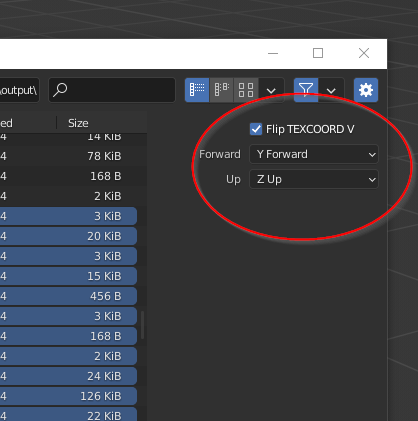
Task: Open filter settings dropdown arrow
Action: [331, 90]
